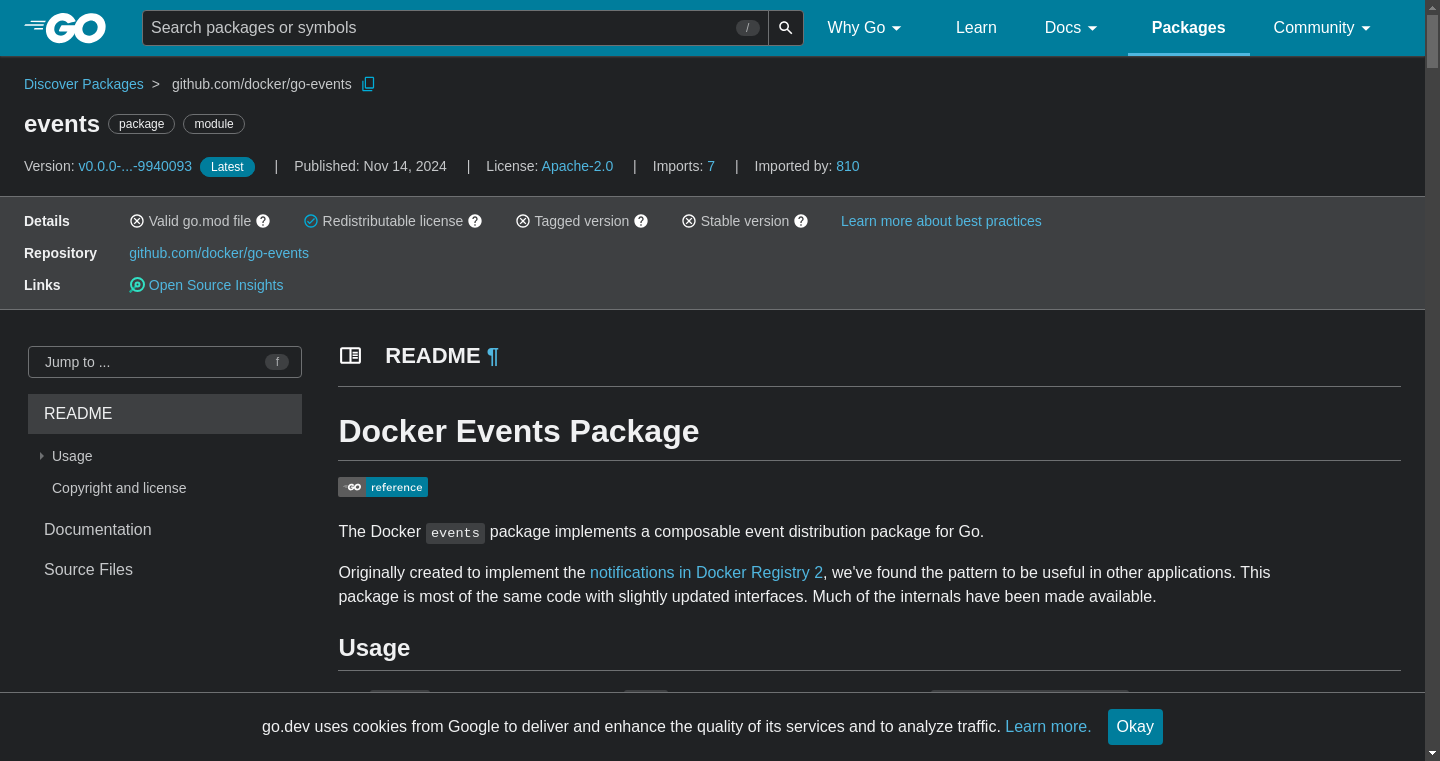The height and width of the screenshot is (761, 1440).
Task: Click the scrollbar down arrow
Action: pos(1432,752)
